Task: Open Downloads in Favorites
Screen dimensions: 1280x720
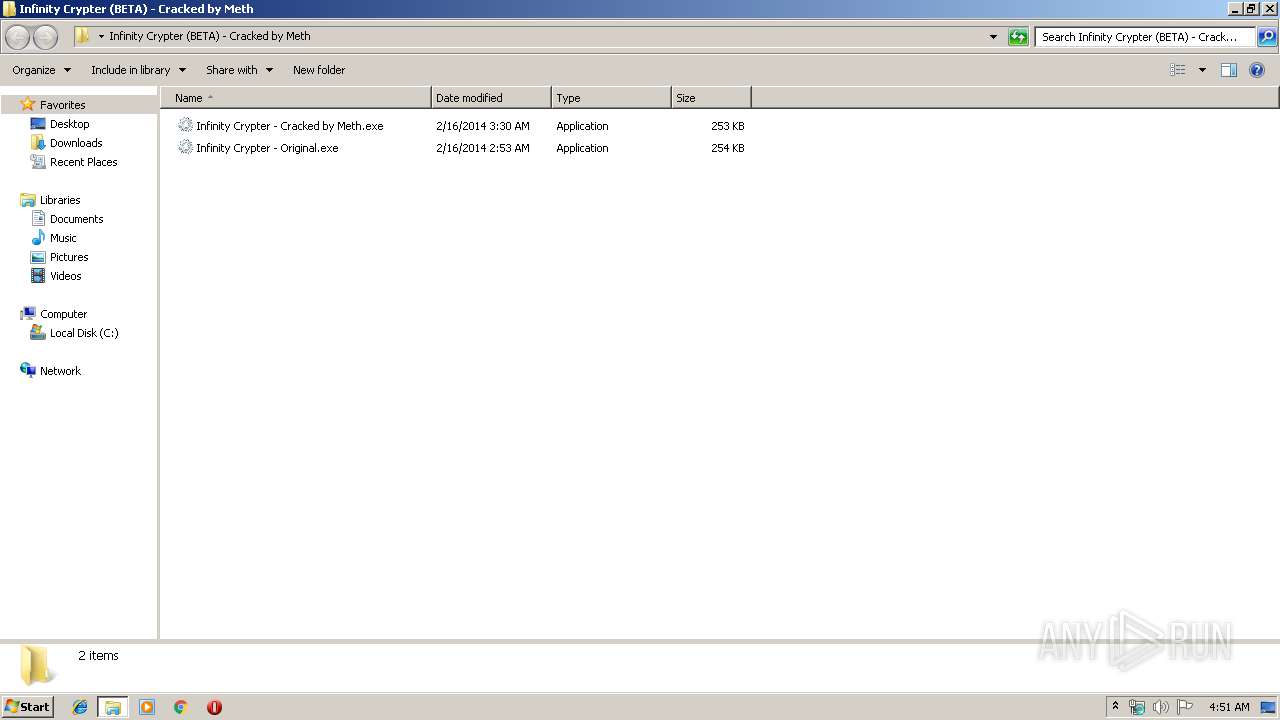Action: [76, 143]
